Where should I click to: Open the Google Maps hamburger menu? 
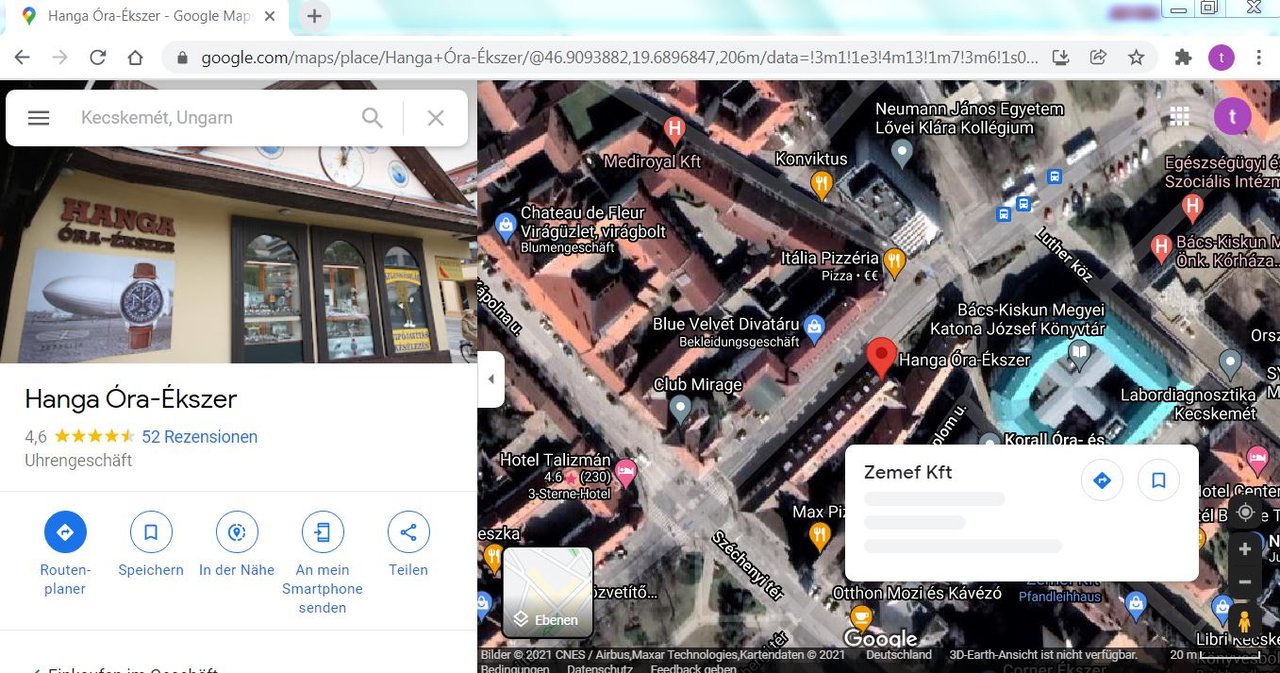tap(39, 118)
